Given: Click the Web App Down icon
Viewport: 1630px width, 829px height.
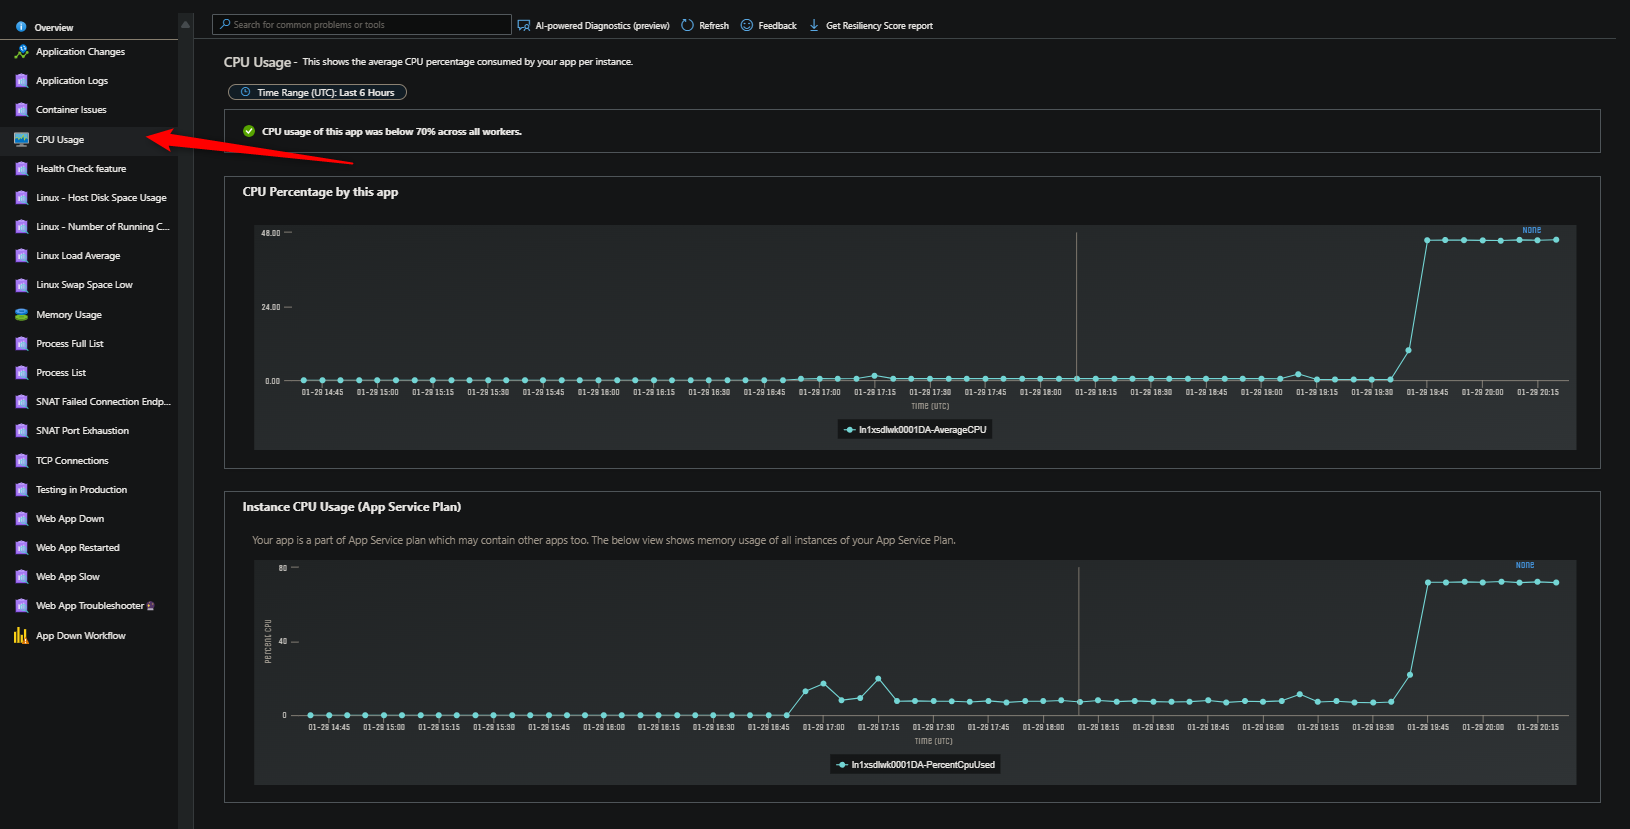Looking at the screenshot, I should pyautogui.click(x=21, y=519).
